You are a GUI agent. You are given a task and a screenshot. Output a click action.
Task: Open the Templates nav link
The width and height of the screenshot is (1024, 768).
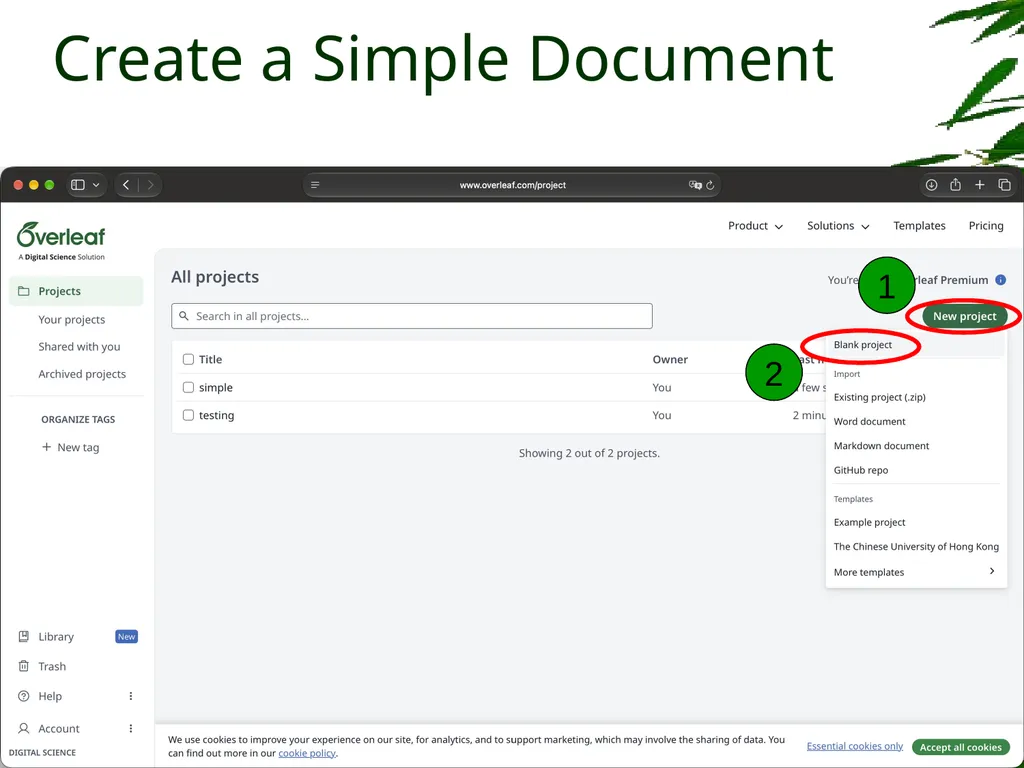pos(919,226)
